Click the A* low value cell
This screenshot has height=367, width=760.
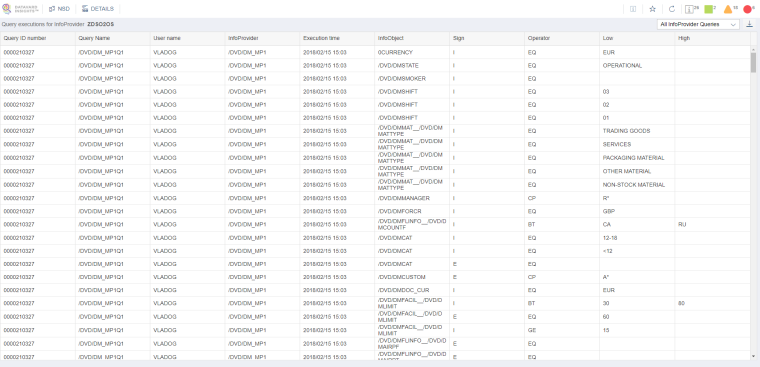(637, 277)
